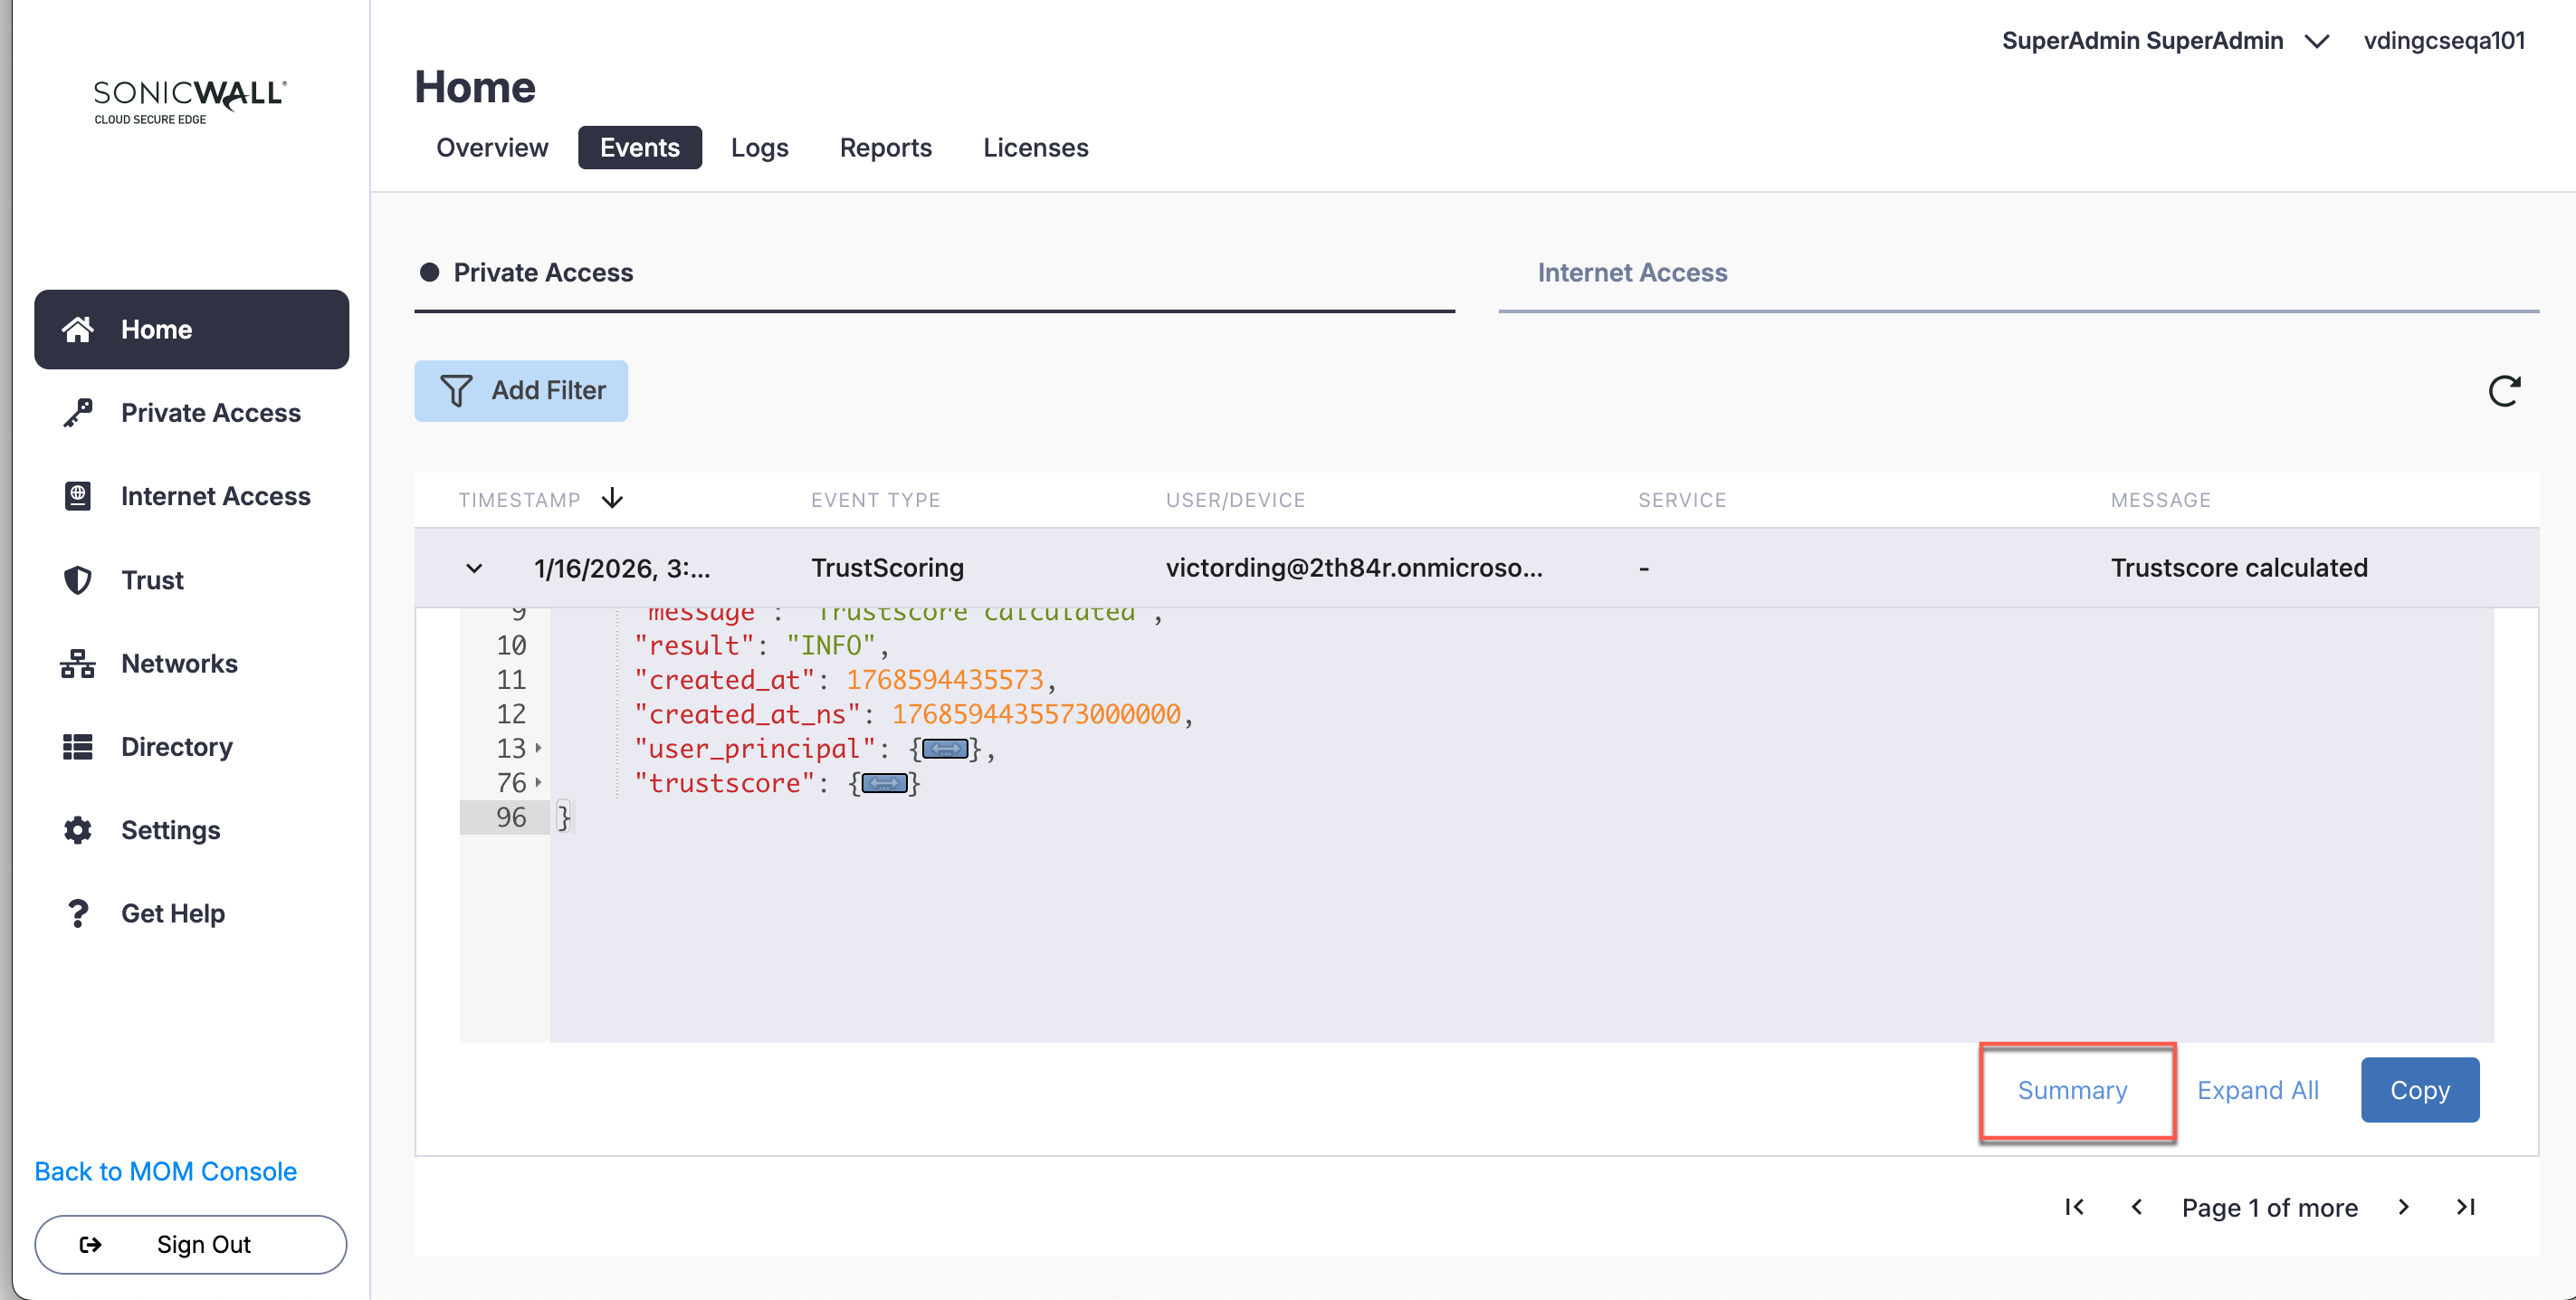Collapse the TrustScoring event row
The height and width of the screenshot is (1300, 2576).
[474, 568]
